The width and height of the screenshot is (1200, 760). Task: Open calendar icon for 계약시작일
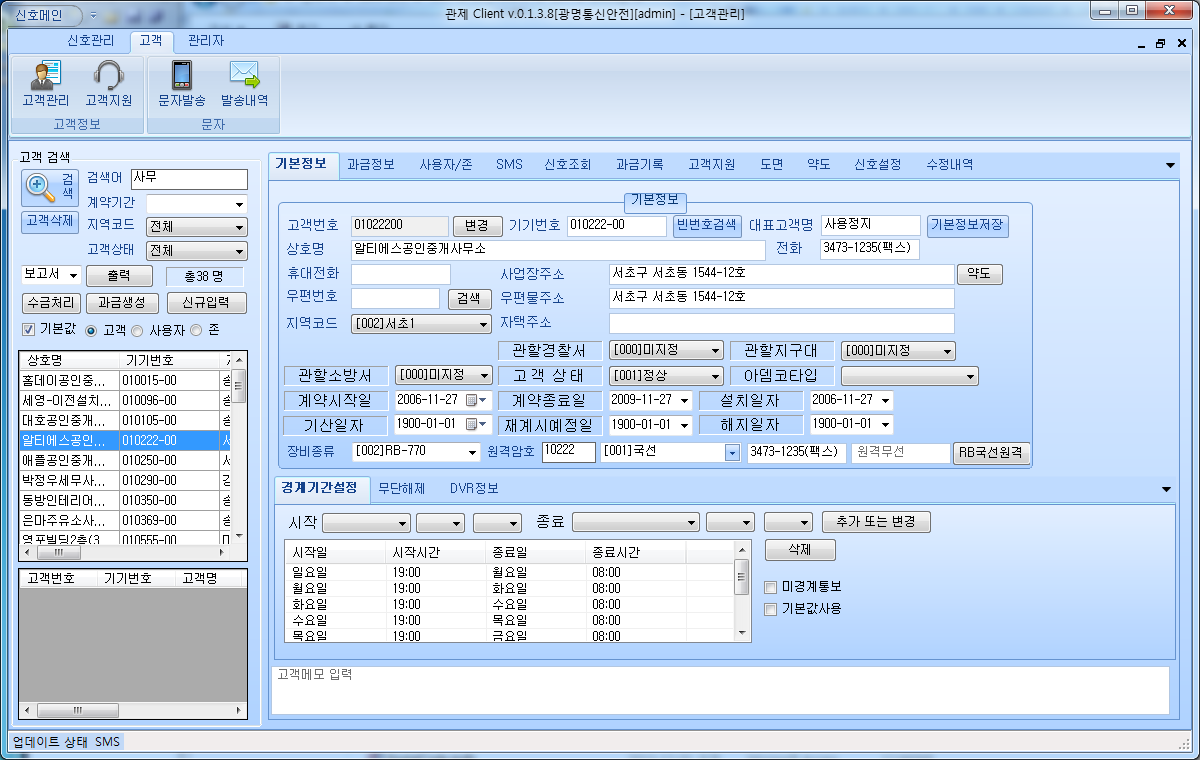[472, 400]
